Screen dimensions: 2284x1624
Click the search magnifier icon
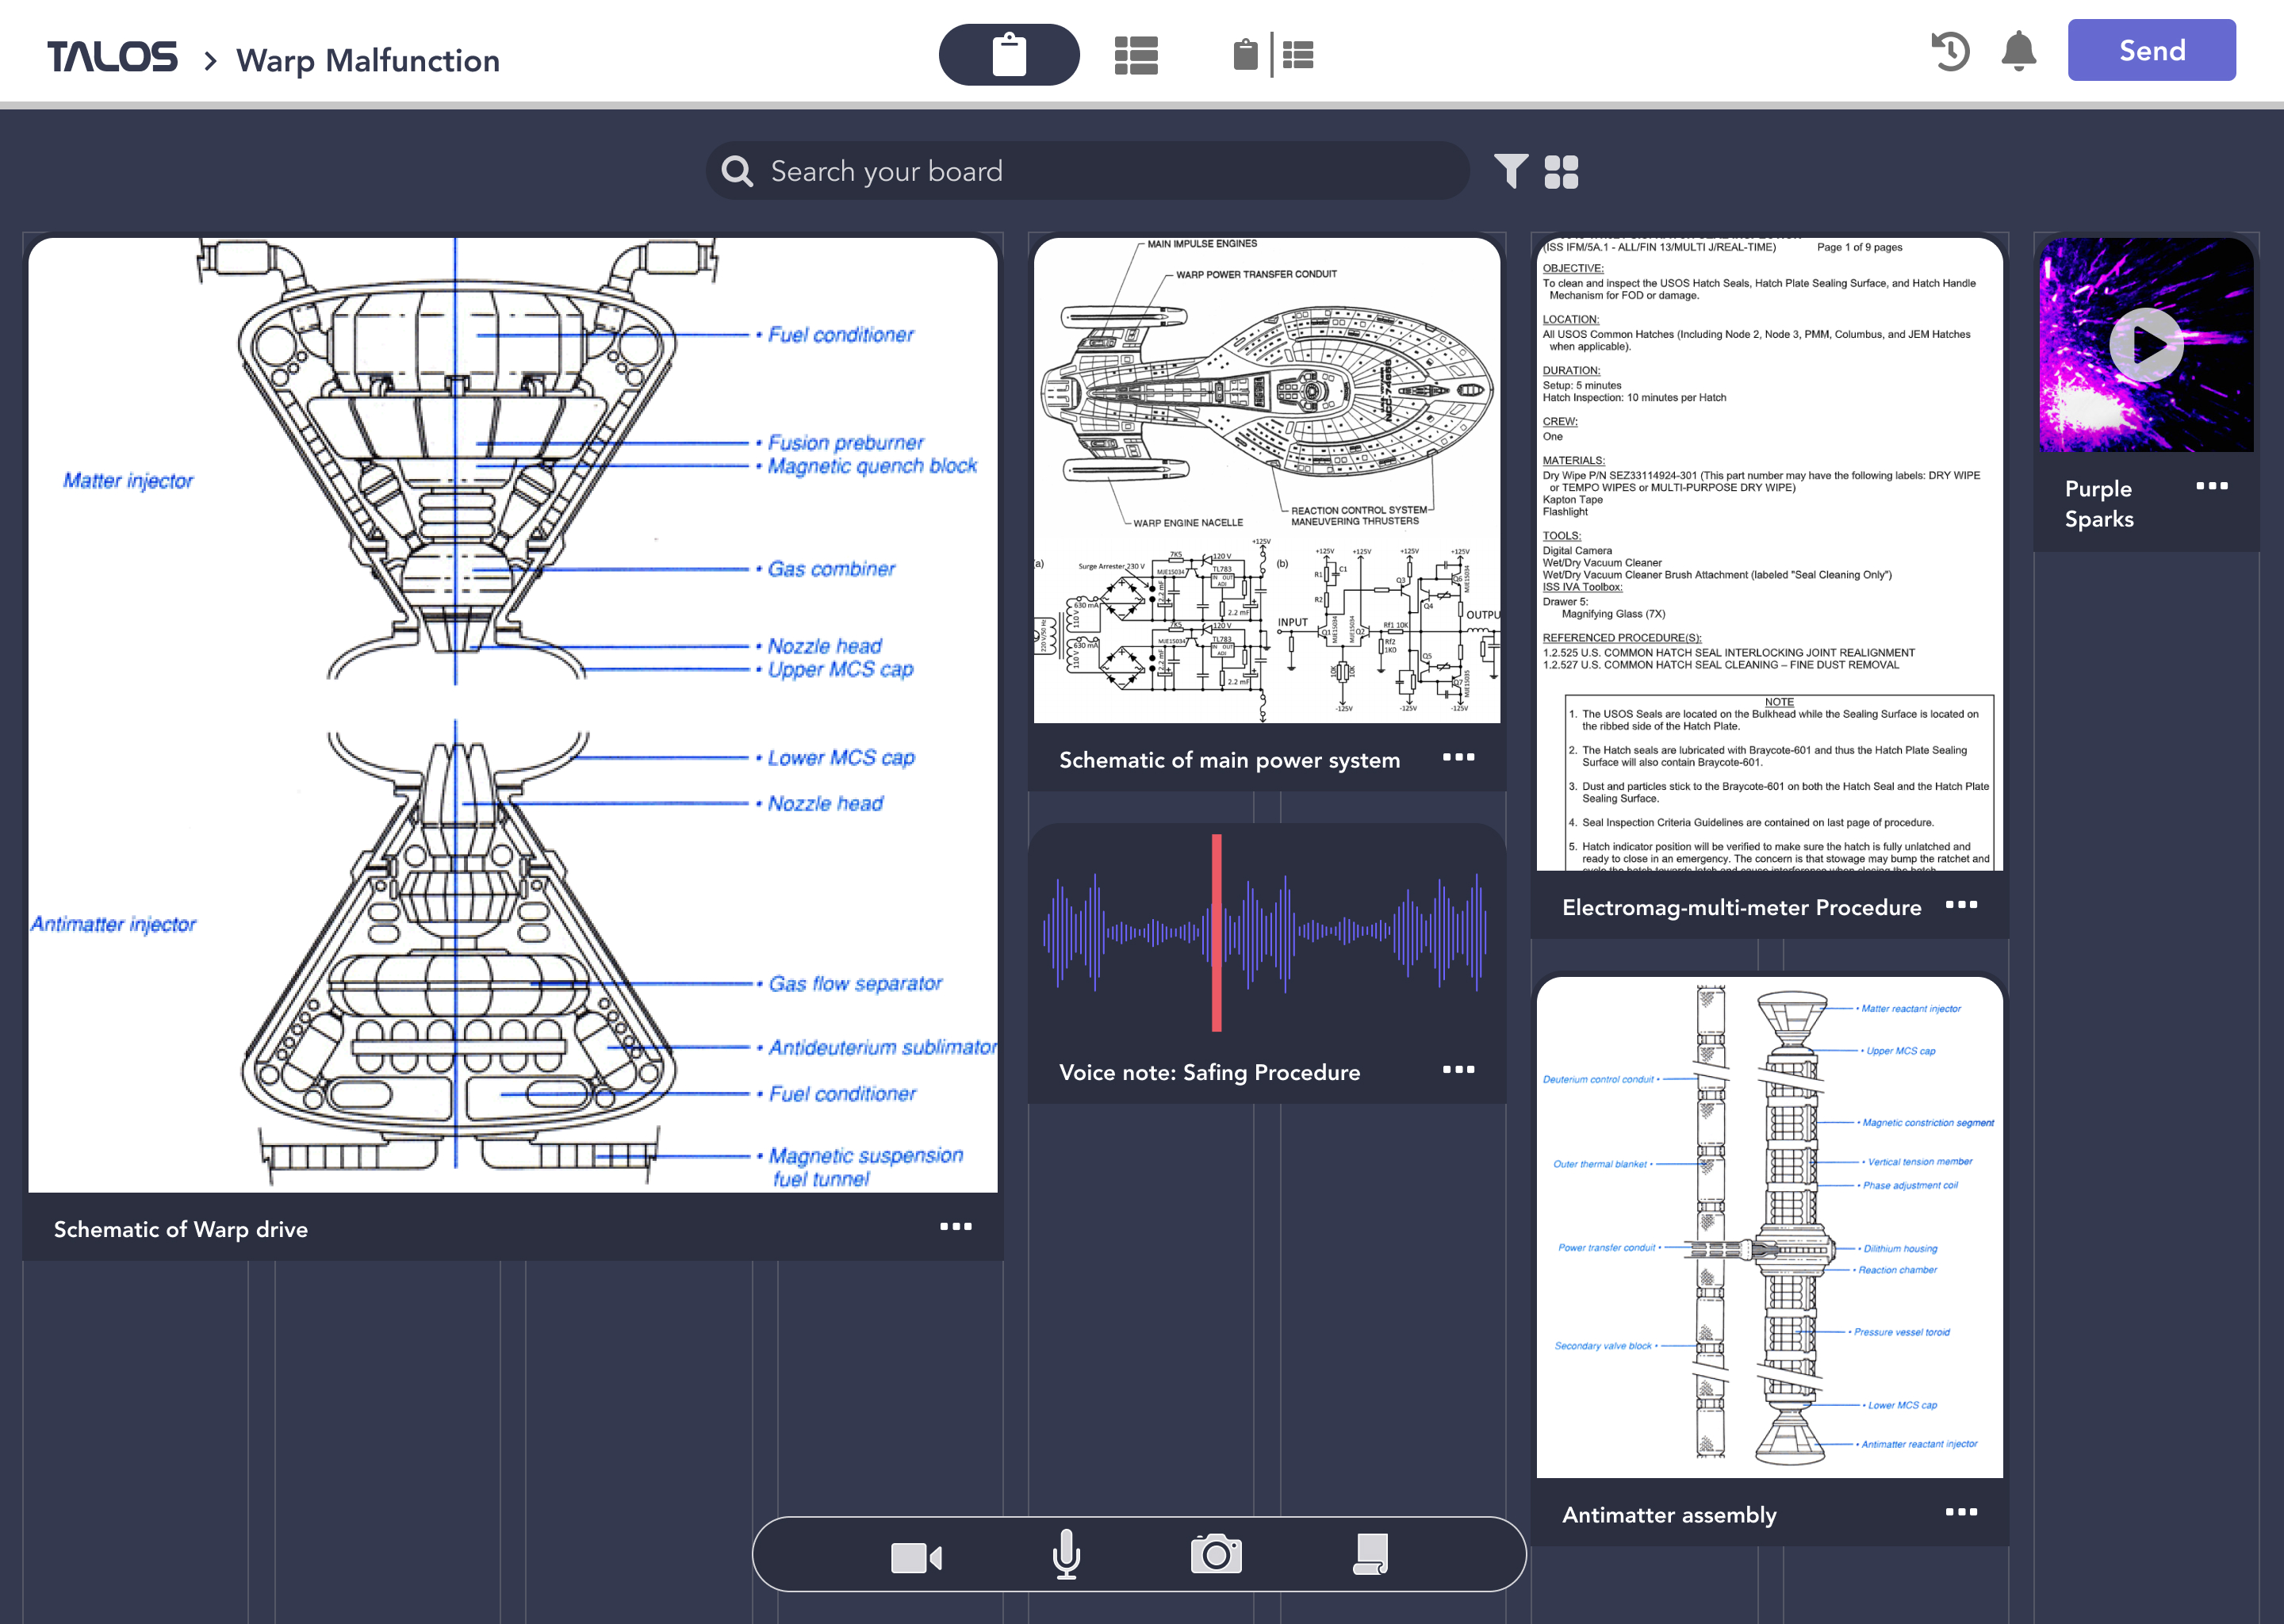point(737,171)
